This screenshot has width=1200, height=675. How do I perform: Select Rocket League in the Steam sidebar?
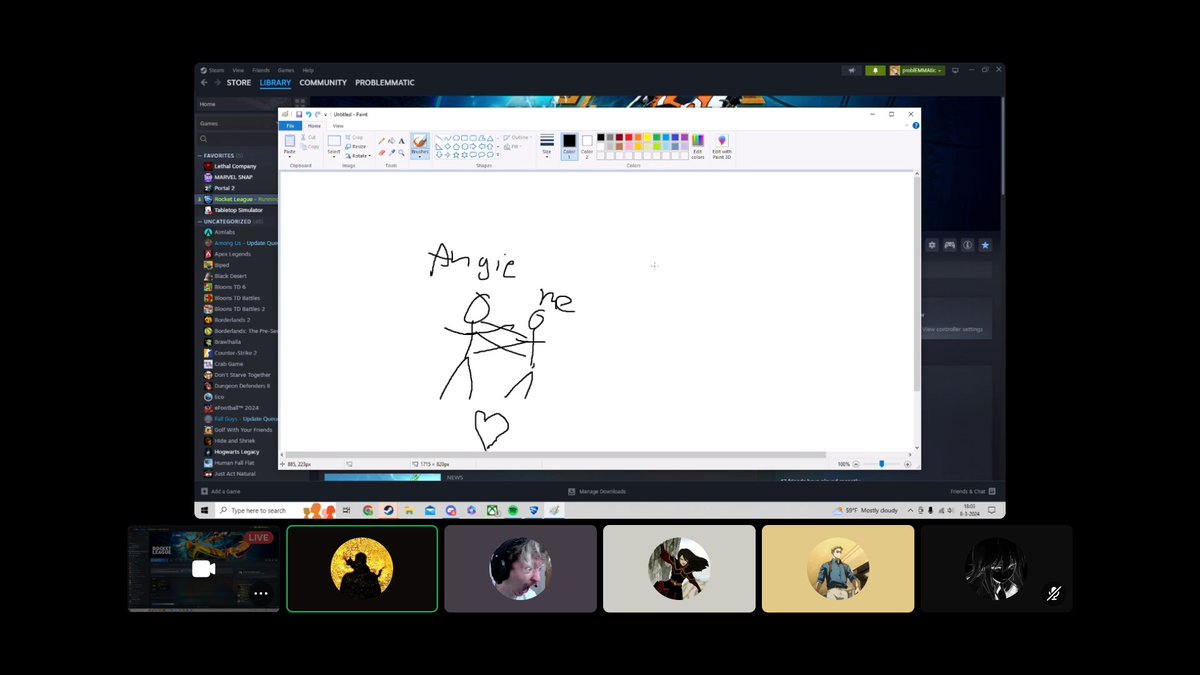click(234, 199)
